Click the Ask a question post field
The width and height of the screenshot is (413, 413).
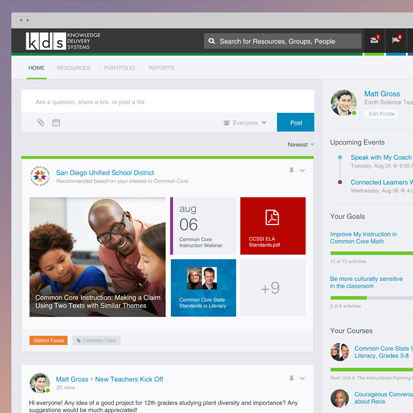(168, 102)
